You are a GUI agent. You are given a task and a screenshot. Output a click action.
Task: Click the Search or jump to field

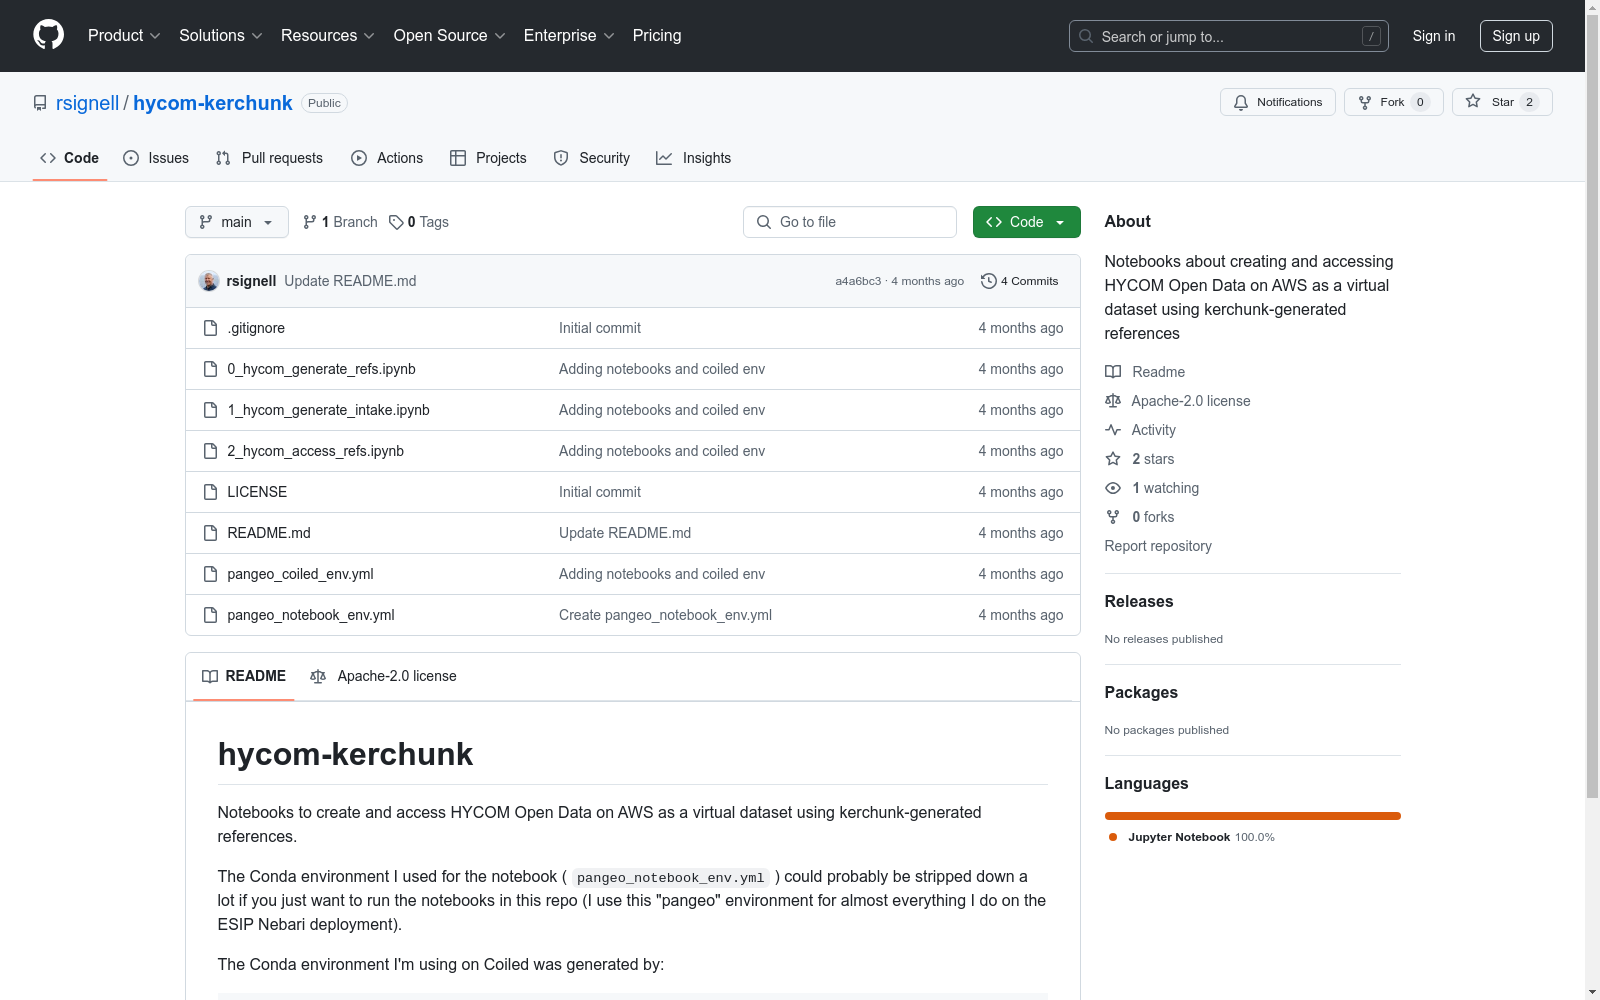click(x=1229, y=36)
